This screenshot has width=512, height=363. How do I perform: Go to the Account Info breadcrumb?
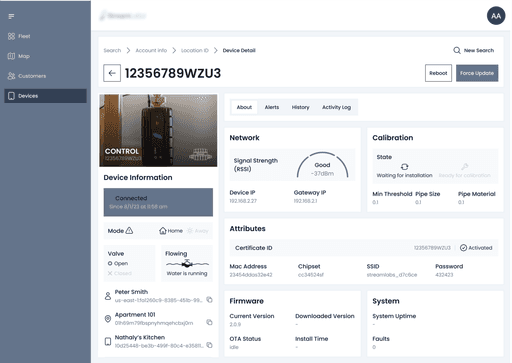151,50
